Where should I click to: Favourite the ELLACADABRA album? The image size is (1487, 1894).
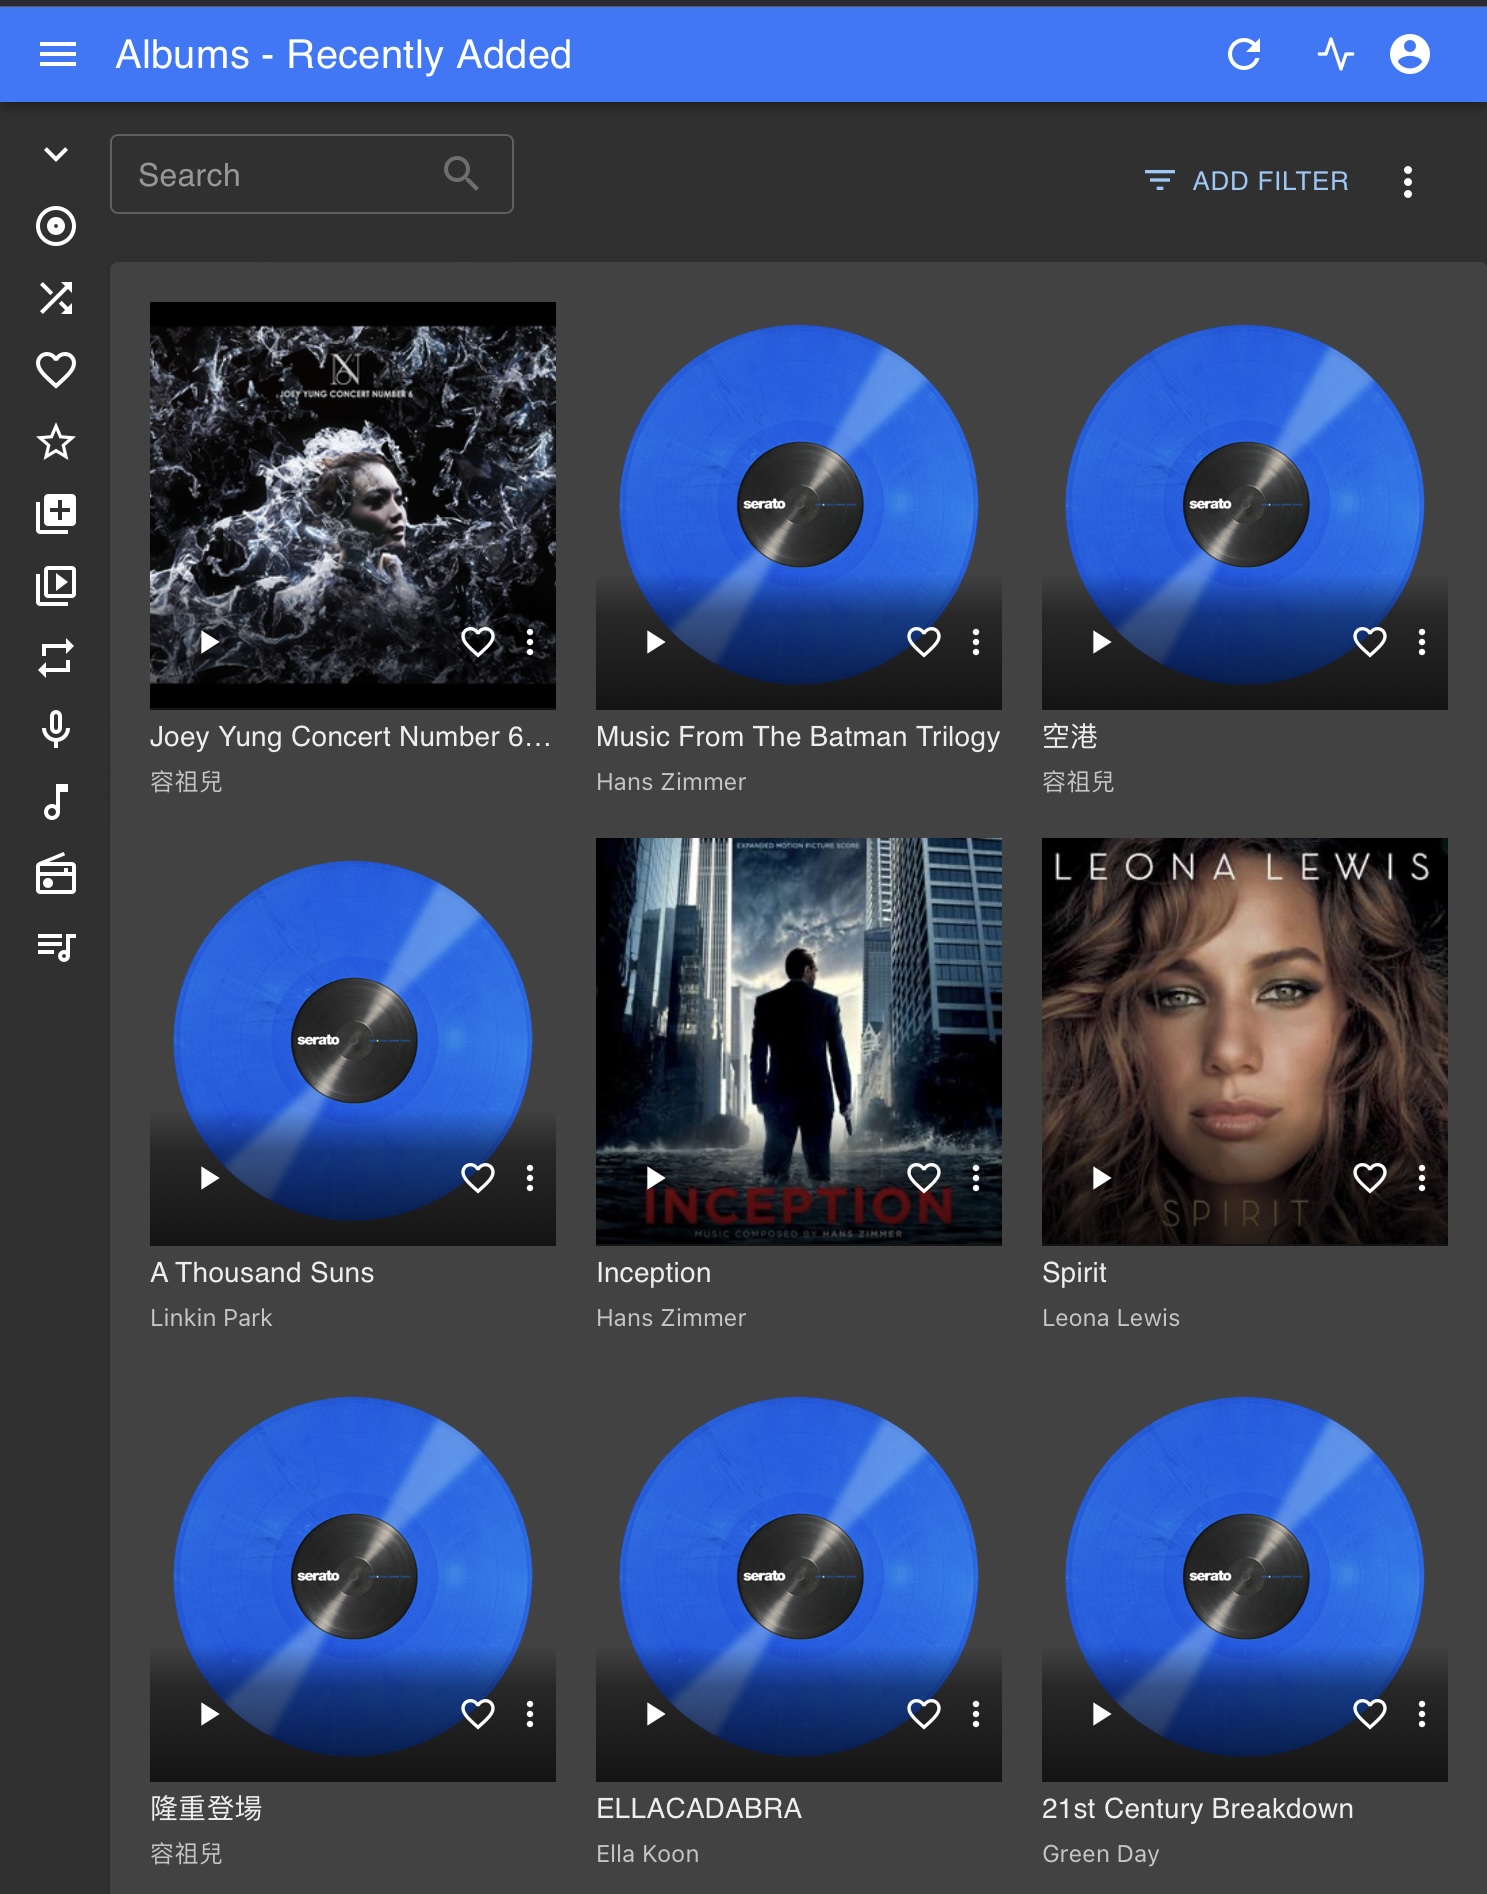[x=924, y=1714]
